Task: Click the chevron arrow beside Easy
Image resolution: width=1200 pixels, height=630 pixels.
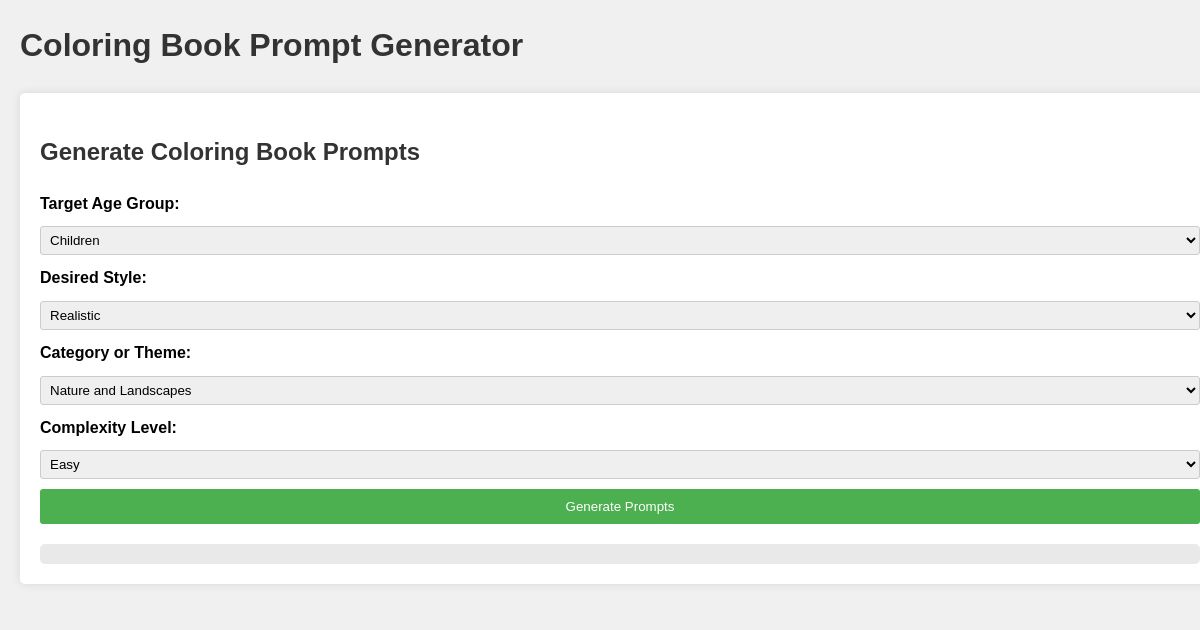Action: pos(1190,464)
